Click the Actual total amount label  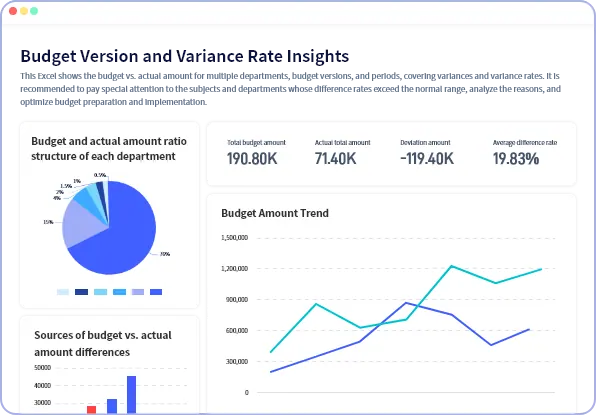pos(342,143)
